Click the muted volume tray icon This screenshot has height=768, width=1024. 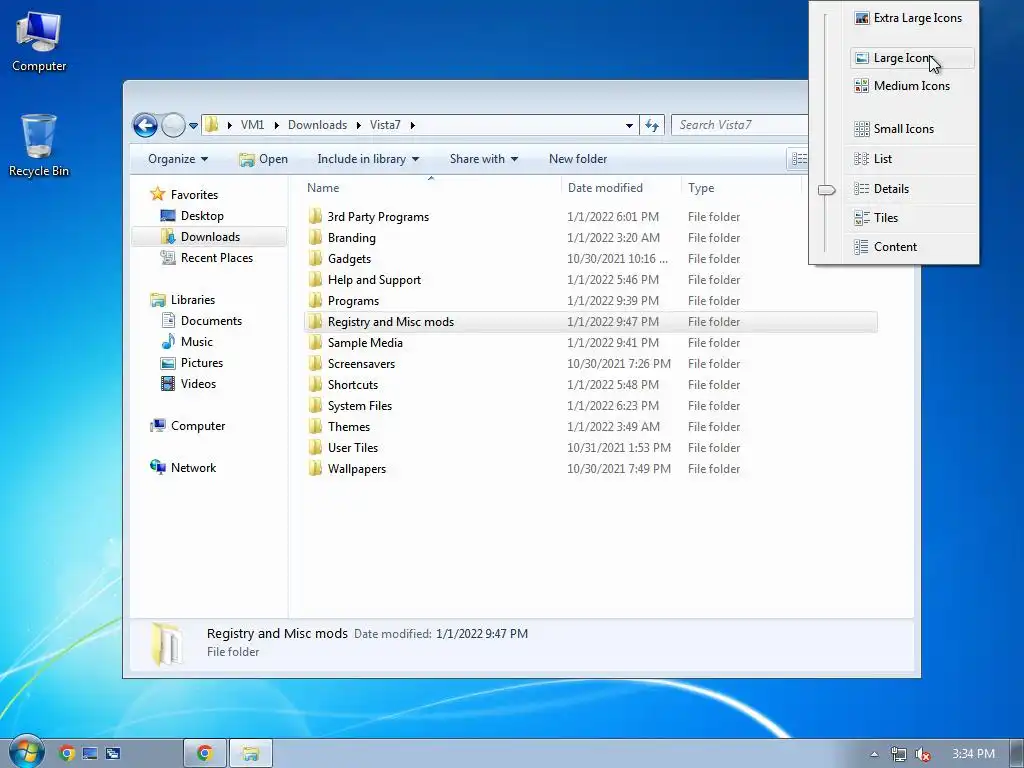pos(923,754)
